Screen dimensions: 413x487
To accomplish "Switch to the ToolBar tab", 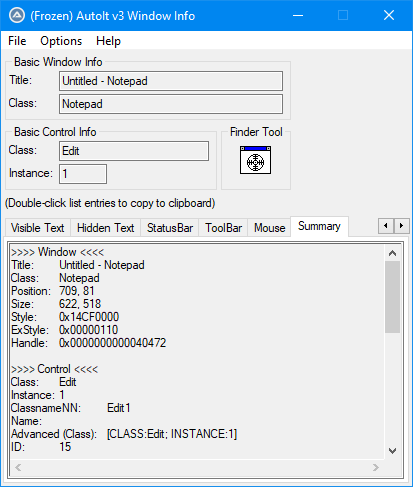I will (223, 228).
